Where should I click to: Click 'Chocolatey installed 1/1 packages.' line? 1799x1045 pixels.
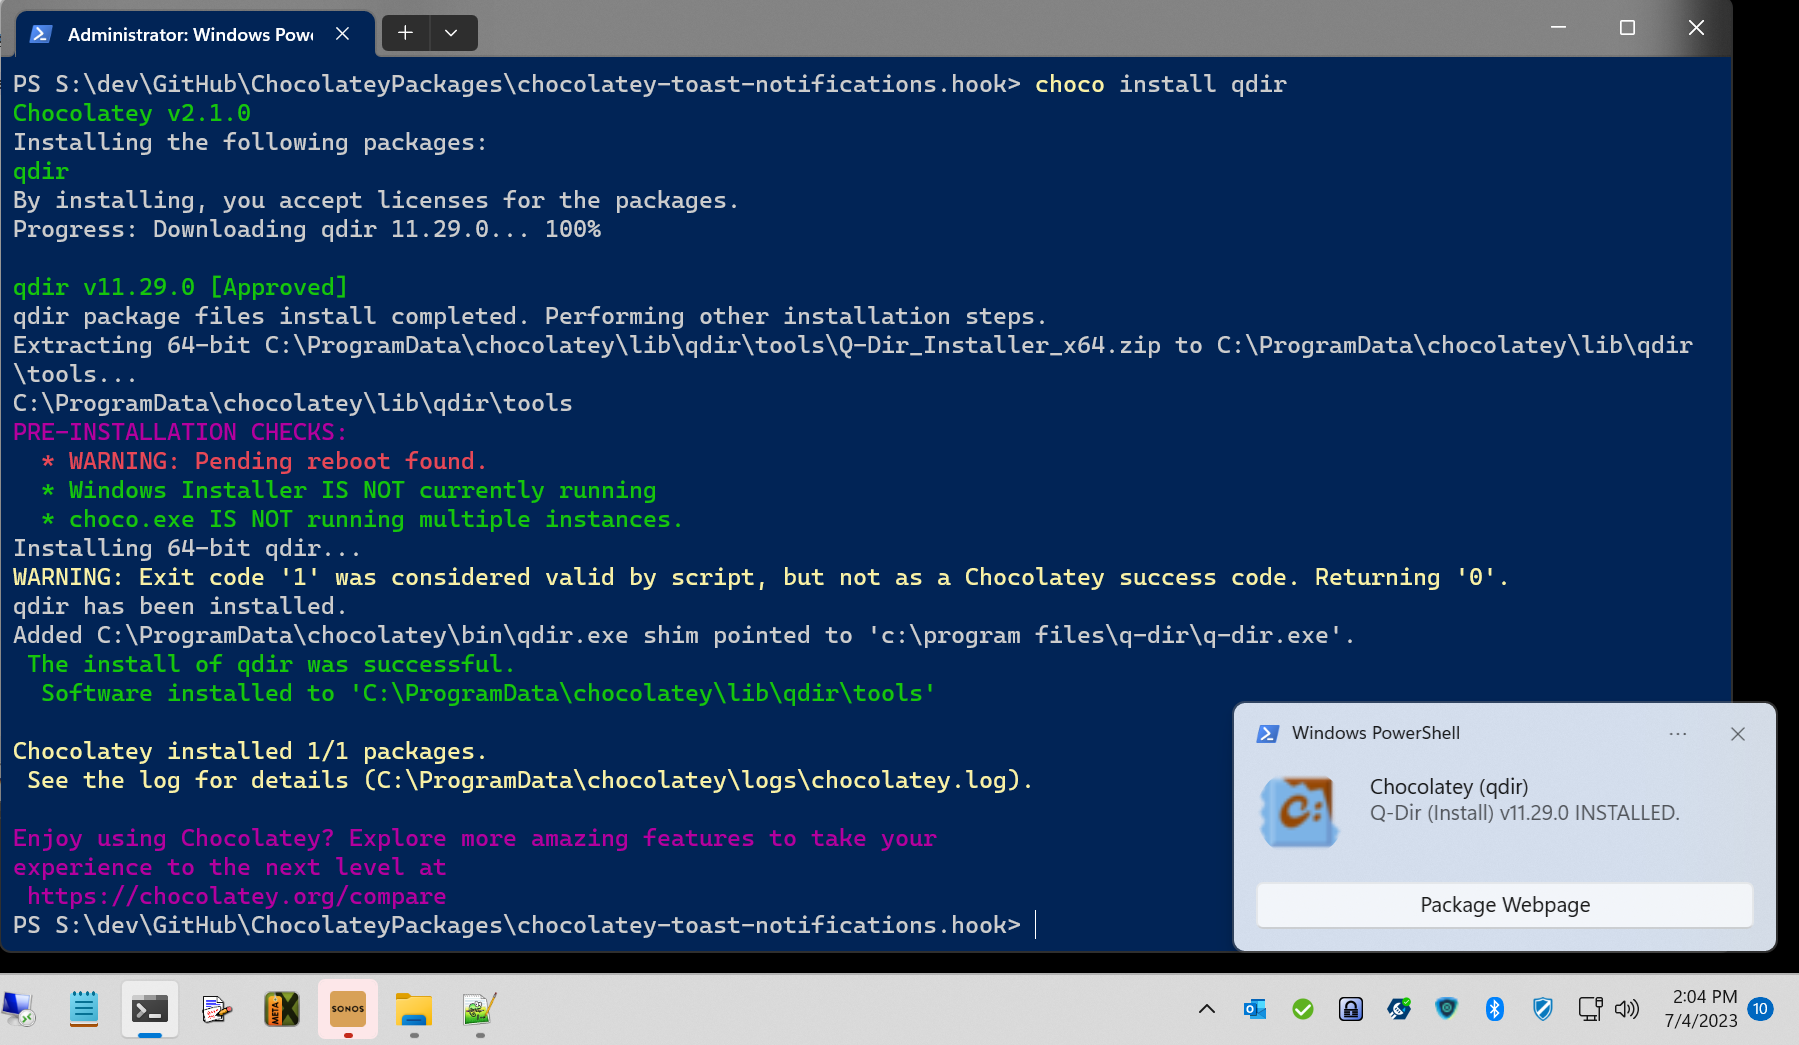click(x=250, y=751)
